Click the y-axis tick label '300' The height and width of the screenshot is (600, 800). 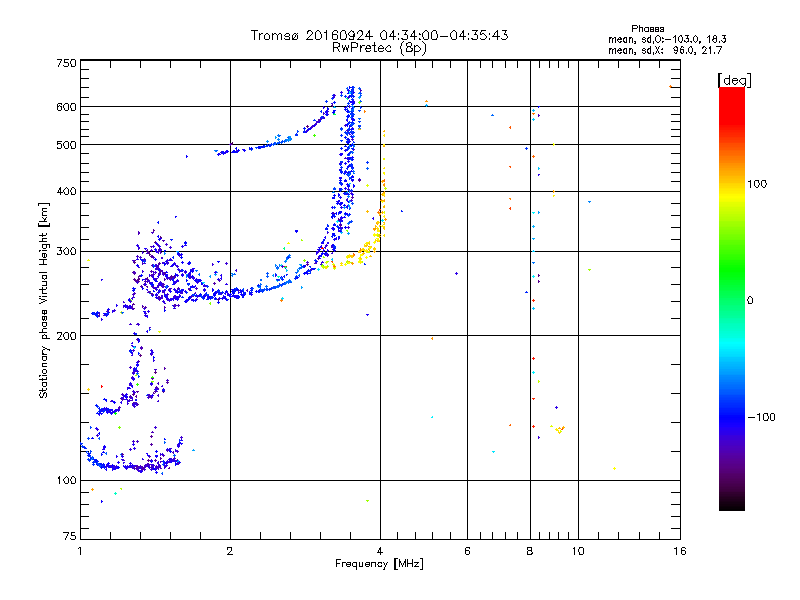point(66,252)
